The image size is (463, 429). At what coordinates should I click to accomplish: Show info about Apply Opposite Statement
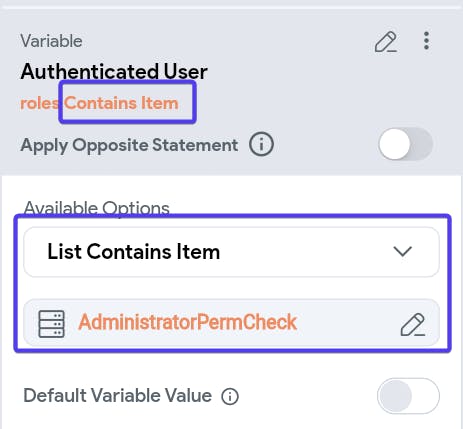pyautogui.click(x=261, y=145)
